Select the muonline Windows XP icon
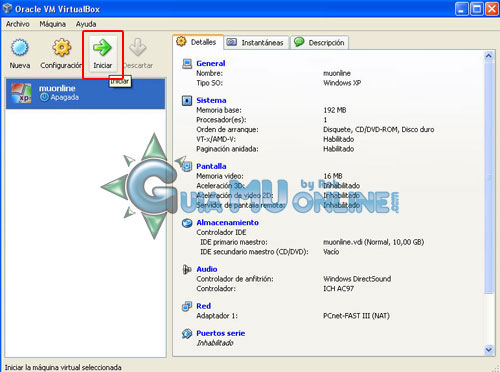The width and height of the screenshot is (500, 372). click(21, 93)
